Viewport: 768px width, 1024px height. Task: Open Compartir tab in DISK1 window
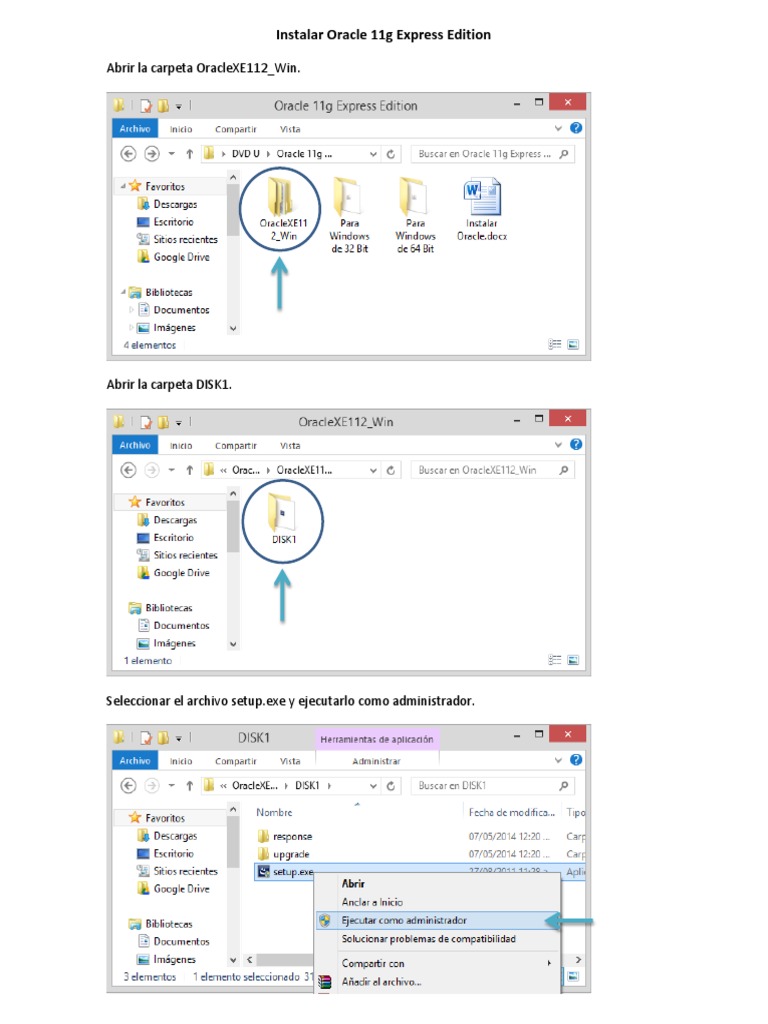pos(236,761)
